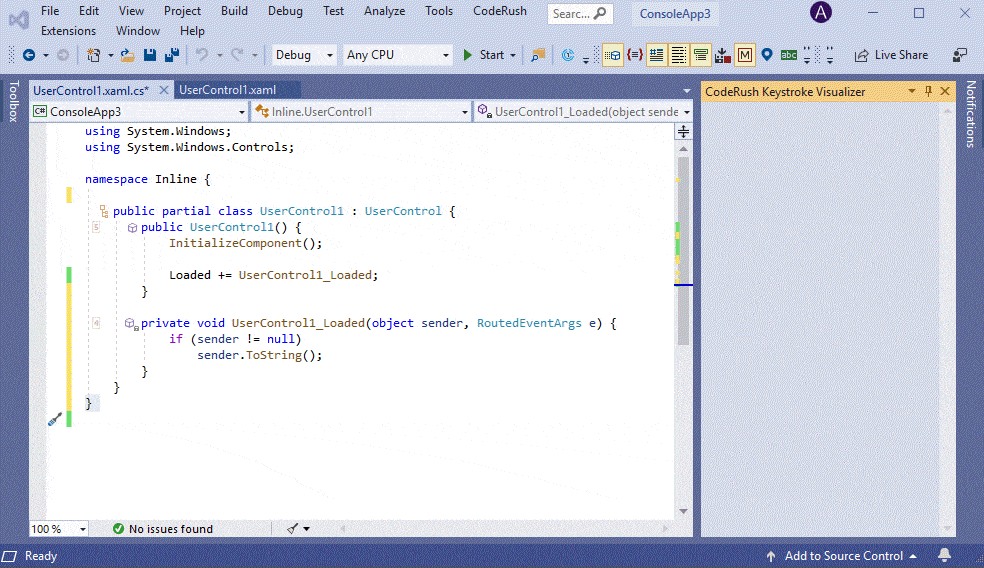Click the Live Share button

891,55
